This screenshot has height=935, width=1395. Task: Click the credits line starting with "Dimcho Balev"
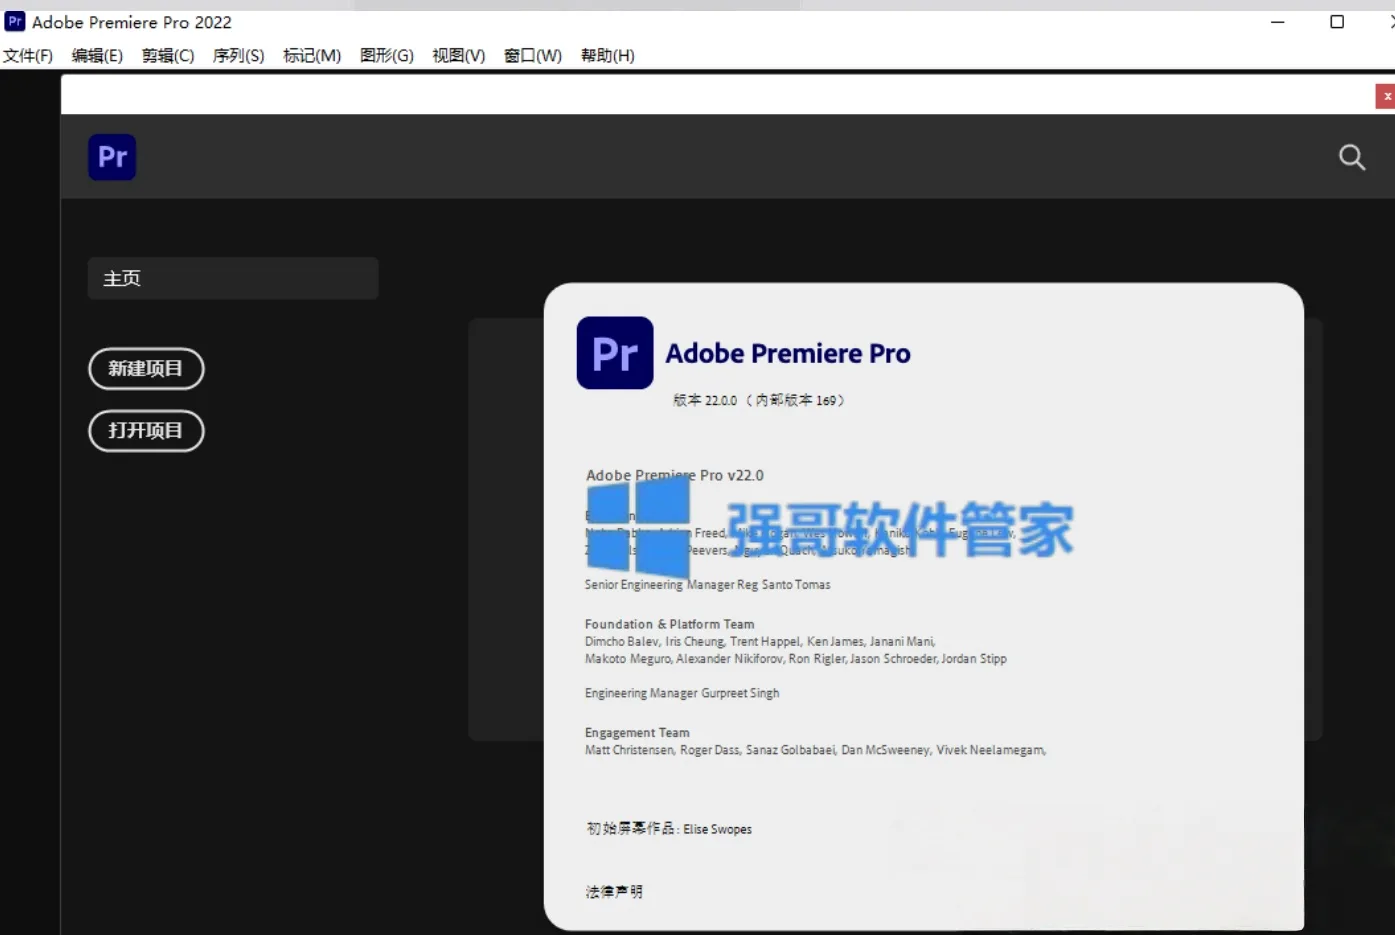pos(760,642)
